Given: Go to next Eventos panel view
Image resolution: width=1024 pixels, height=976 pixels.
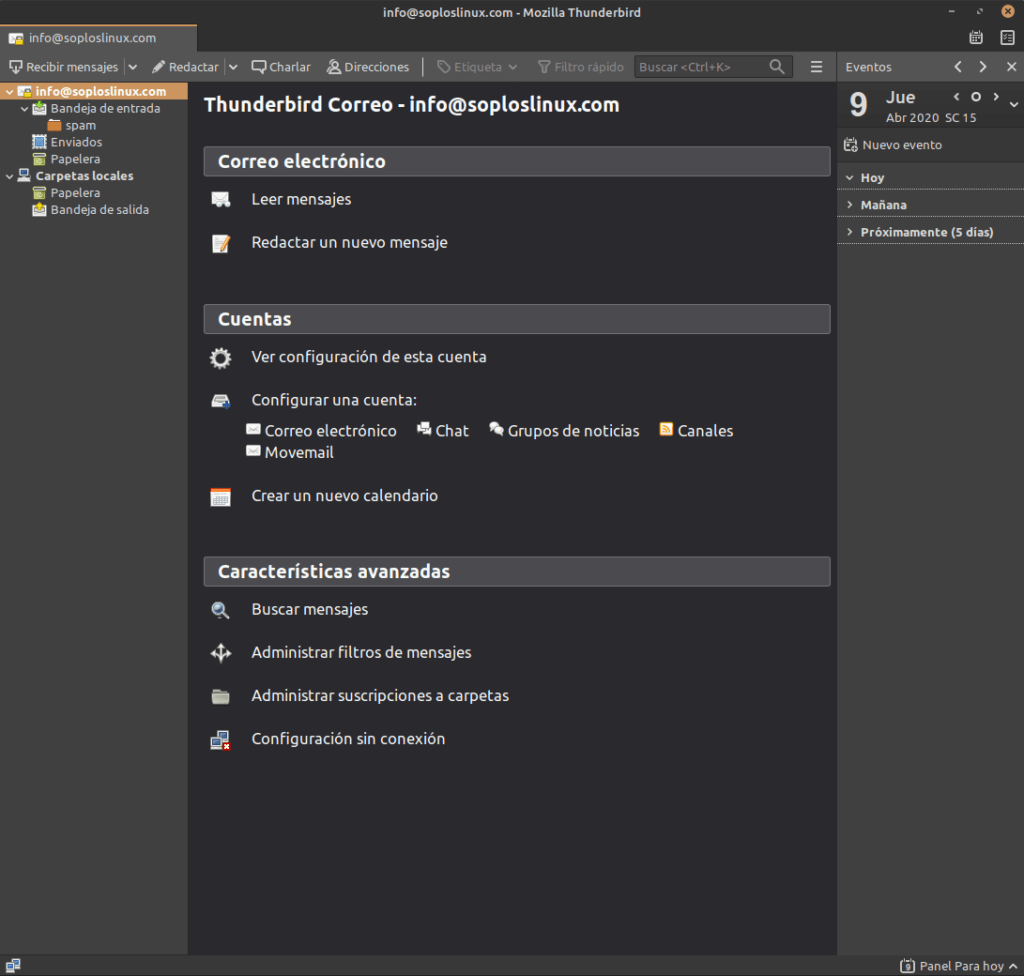Looking at the screenshot, I should [x=983, y=67].
